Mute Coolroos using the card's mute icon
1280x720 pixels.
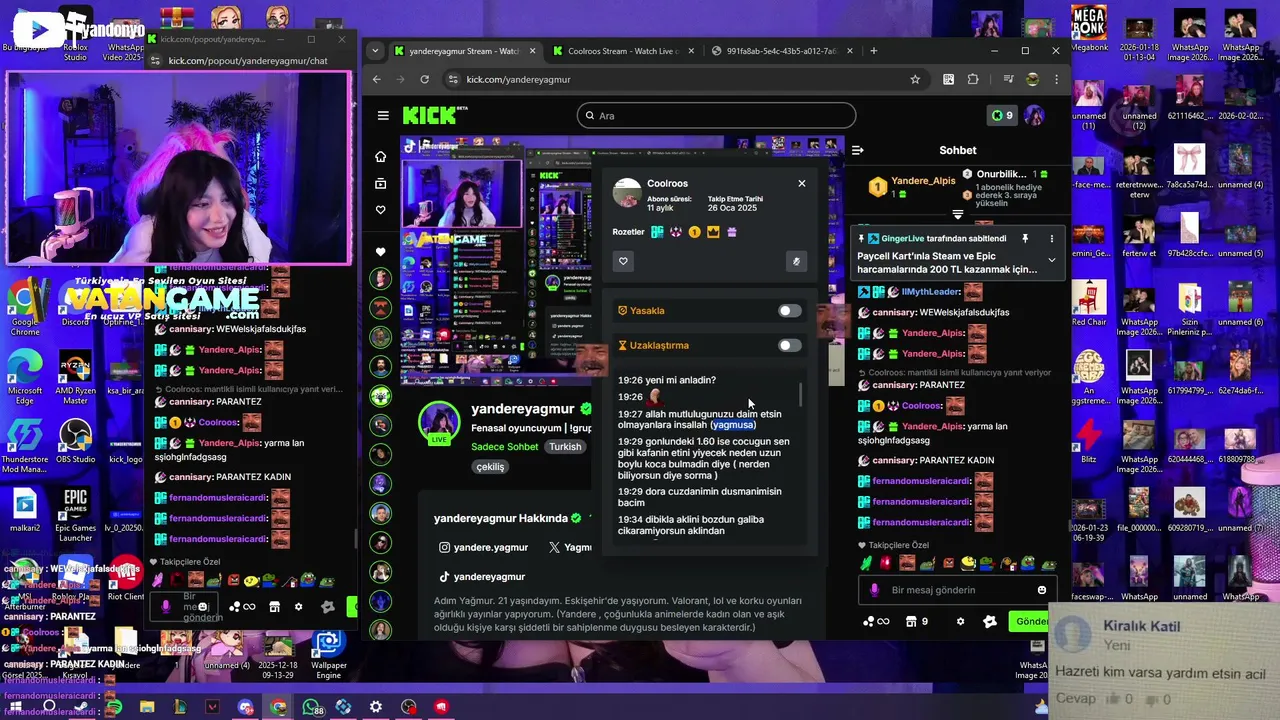(x=796, y=261)
